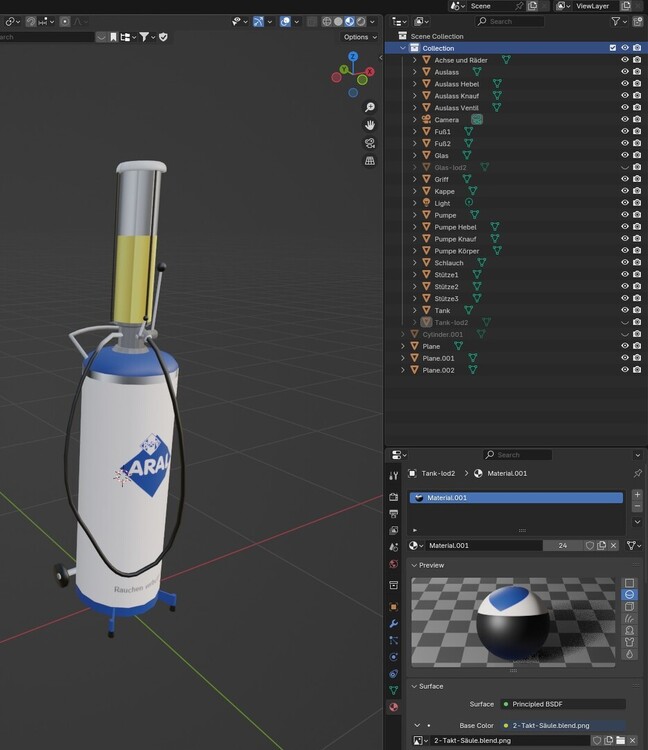Image resolution: width=648 pixels, height=750 pixels.
Task: Open the View Layer properties tab
Action: click(394, 530)
